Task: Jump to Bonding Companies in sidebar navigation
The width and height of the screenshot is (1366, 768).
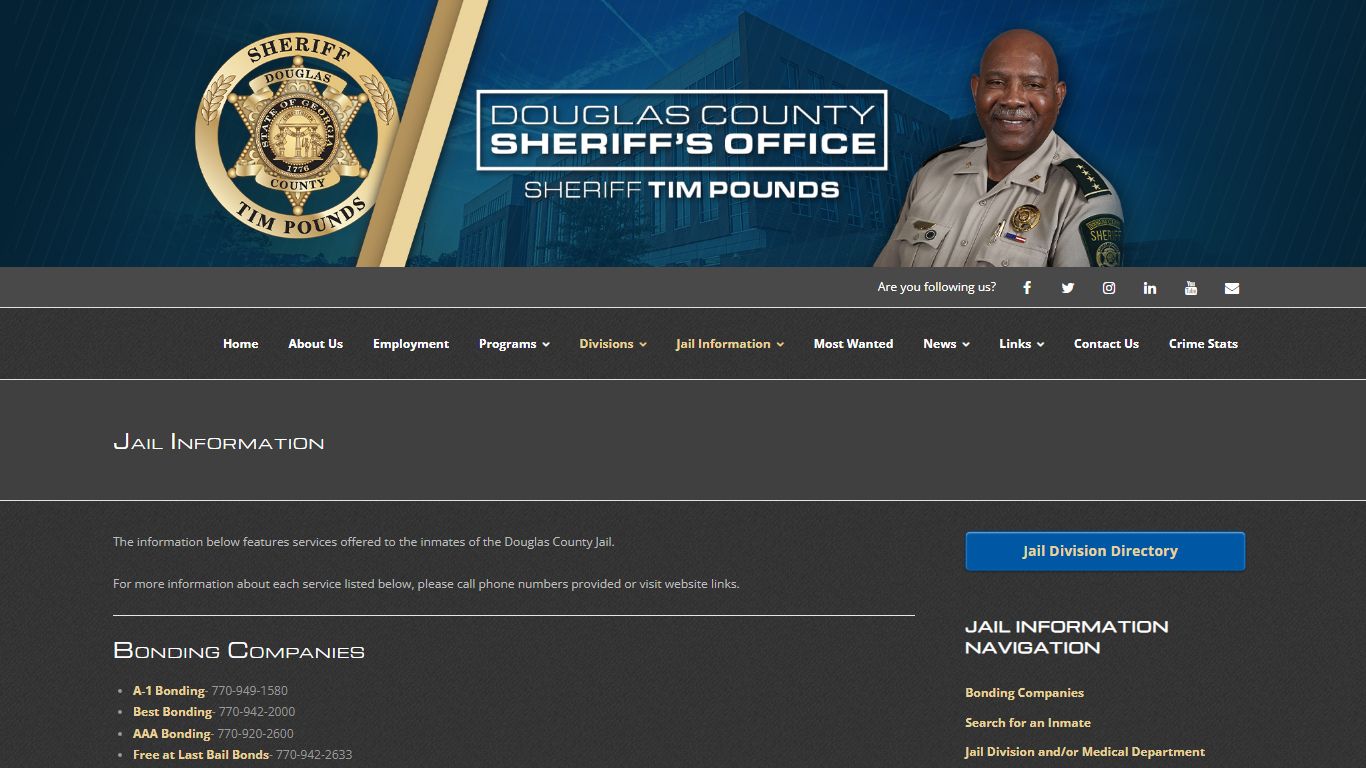Action: click(1024, 693)
